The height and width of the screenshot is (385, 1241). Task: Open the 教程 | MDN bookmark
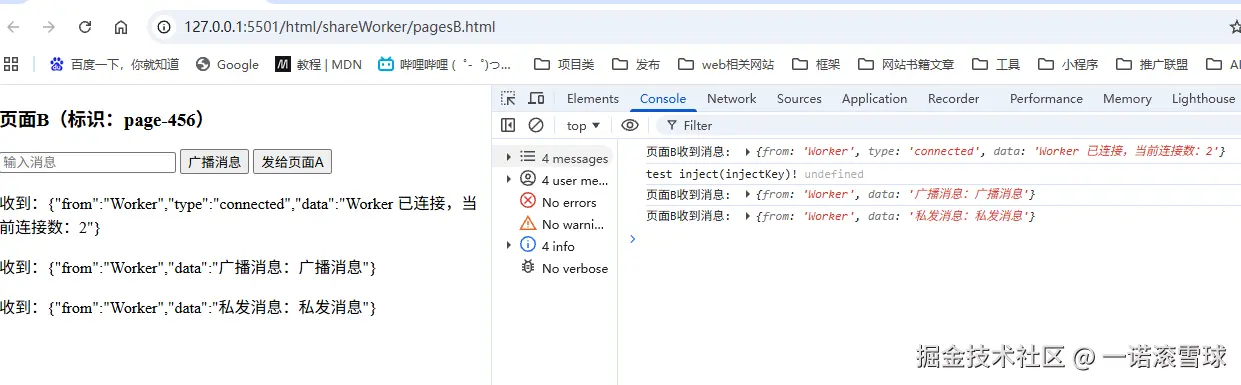pos(318,64)
